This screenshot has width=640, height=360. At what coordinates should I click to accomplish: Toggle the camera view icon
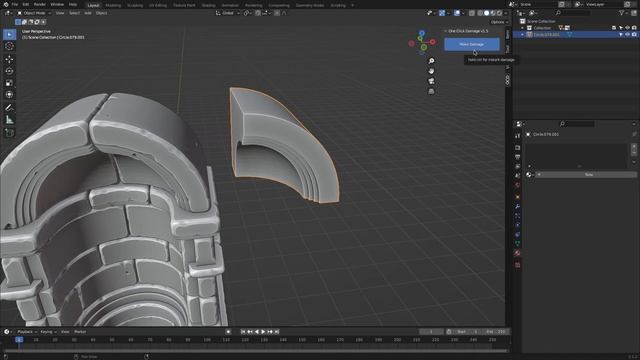point(431,81)
